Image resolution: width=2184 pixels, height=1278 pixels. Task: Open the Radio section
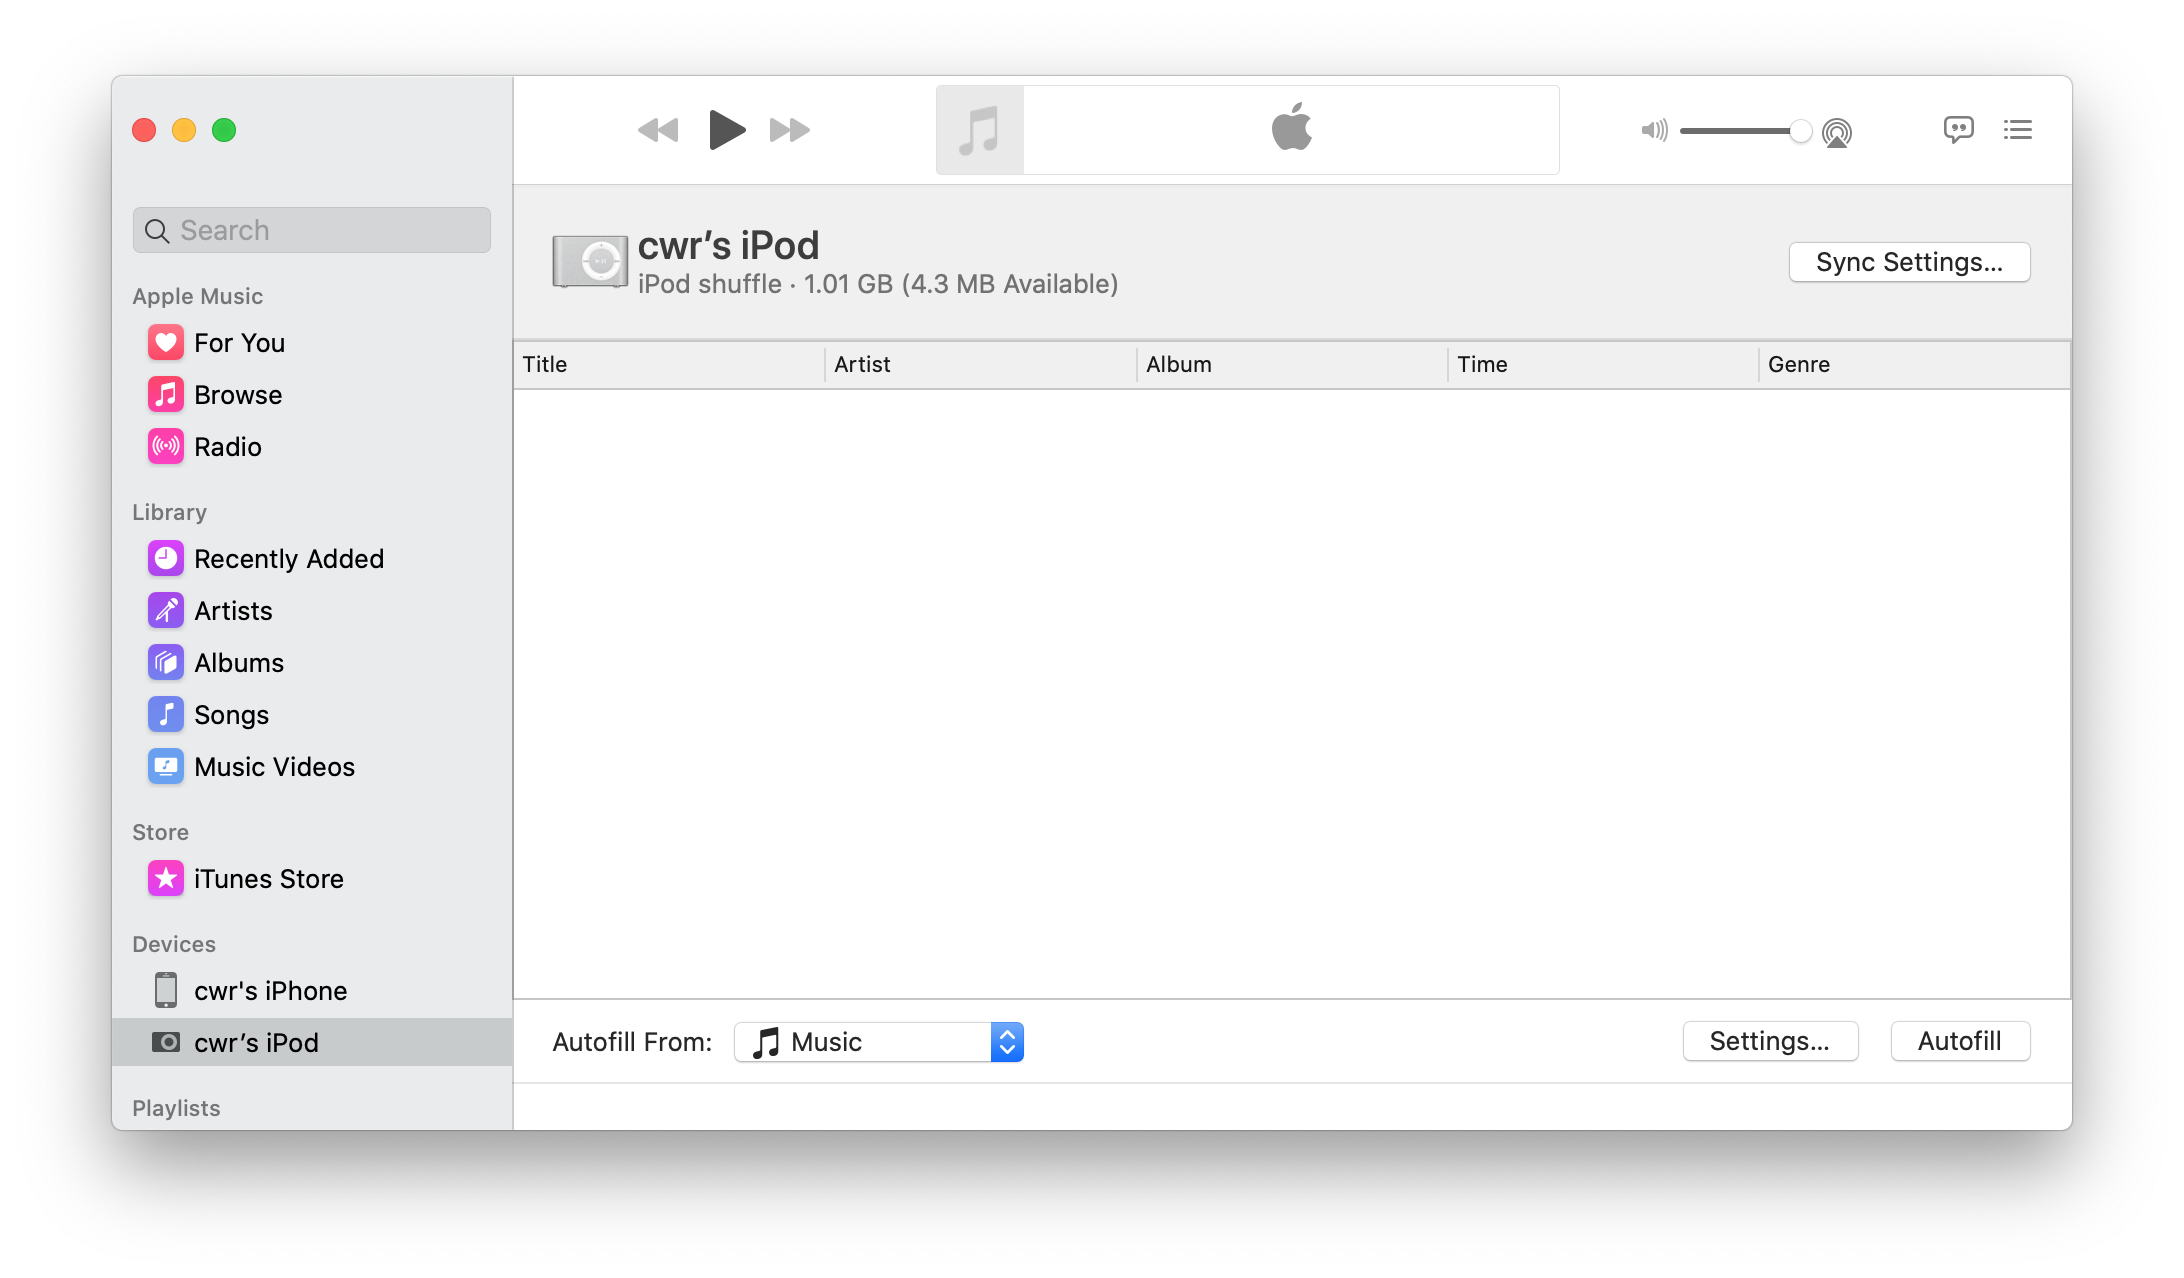(227, 447)
